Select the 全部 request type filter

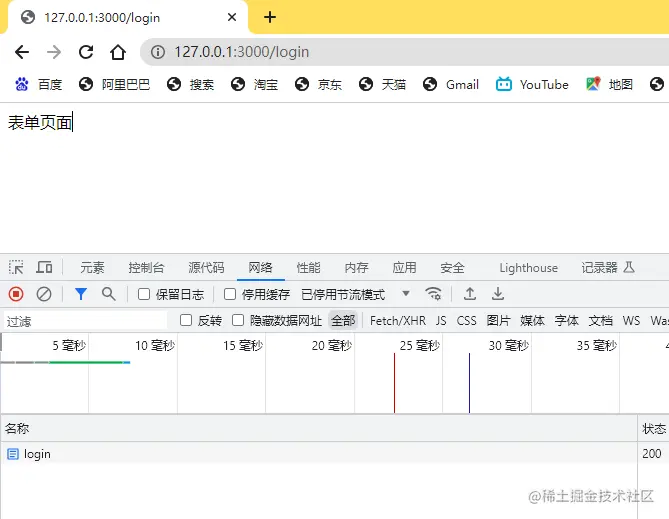pyautogui.click(x=343, y=321)
